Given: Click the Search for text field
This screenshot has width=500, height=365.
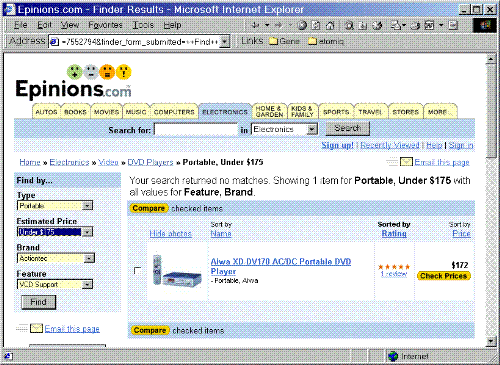Looking at the screenshot, I should tap(196, 129).
